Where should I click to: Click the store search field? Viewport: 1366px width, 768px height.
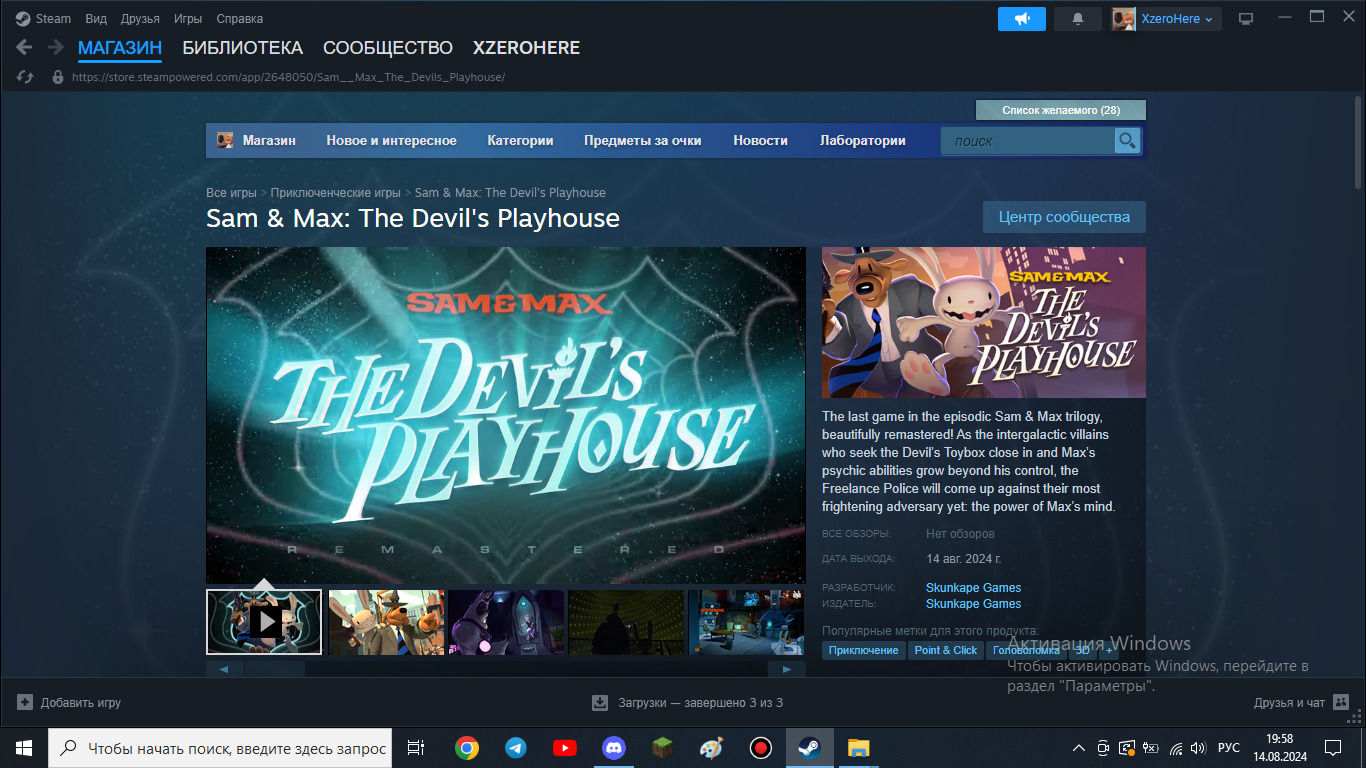pyautogui.click(x=1027, y=141)
